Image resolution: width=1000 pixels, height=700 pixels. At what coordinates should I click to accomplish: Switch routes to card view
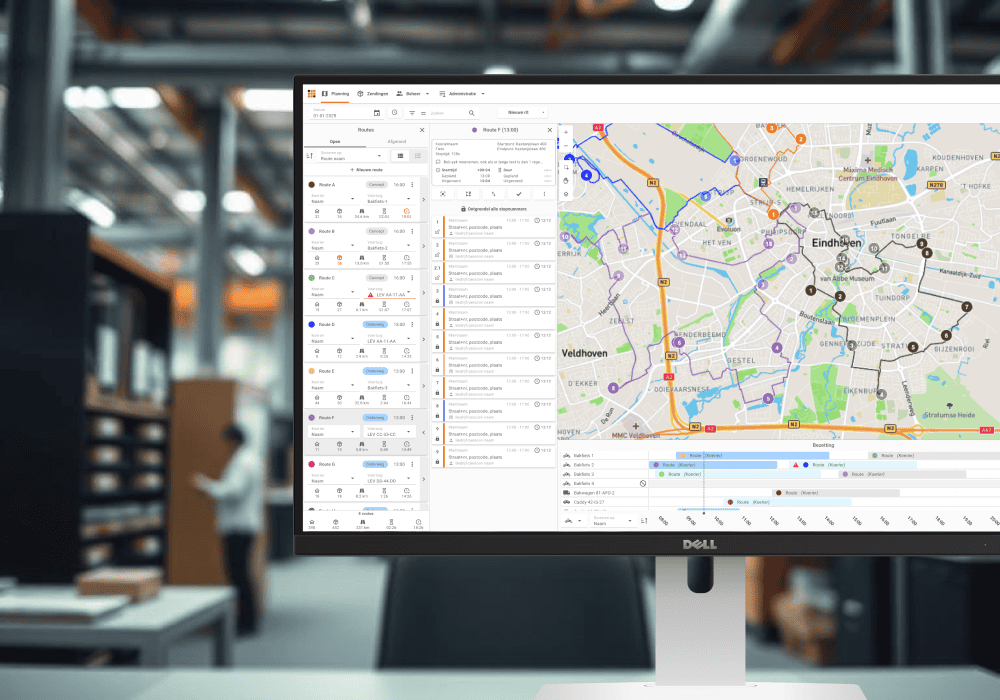click(401, 156)
